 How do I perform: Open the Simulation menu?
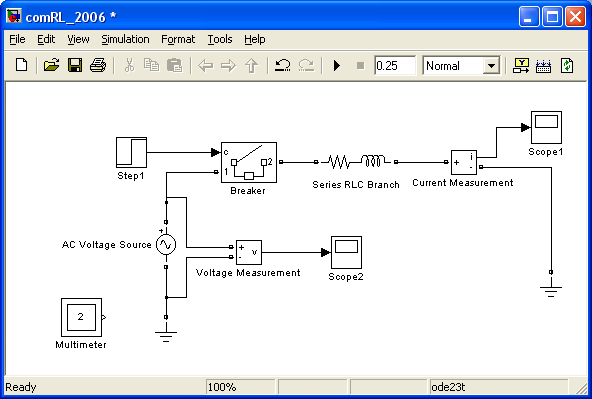(x=125, y=39)
